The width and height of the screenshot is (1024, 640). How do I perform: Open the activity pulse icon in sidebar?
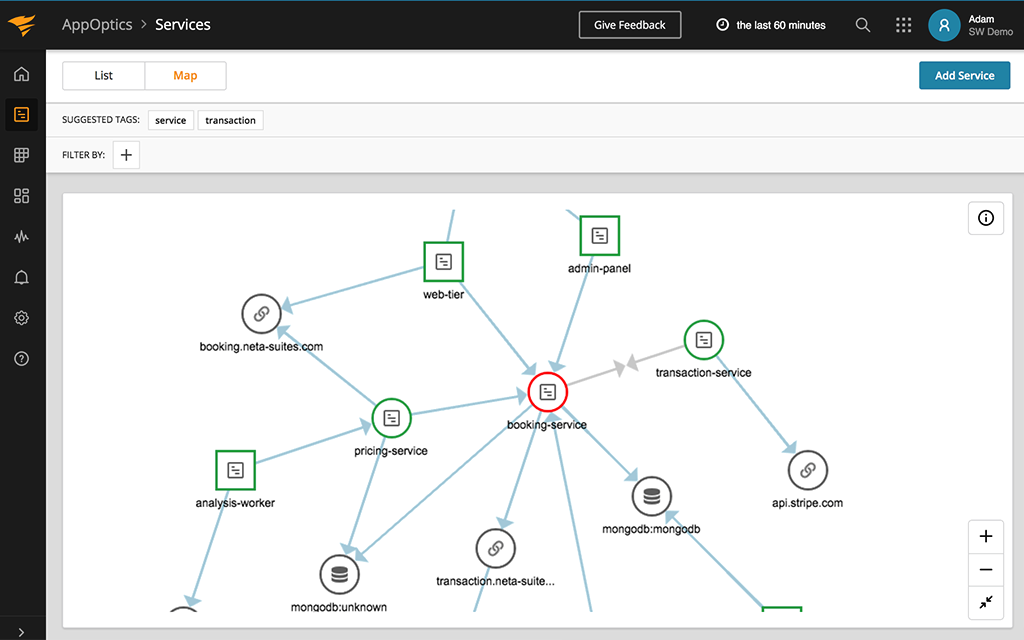tap(22, 236)
